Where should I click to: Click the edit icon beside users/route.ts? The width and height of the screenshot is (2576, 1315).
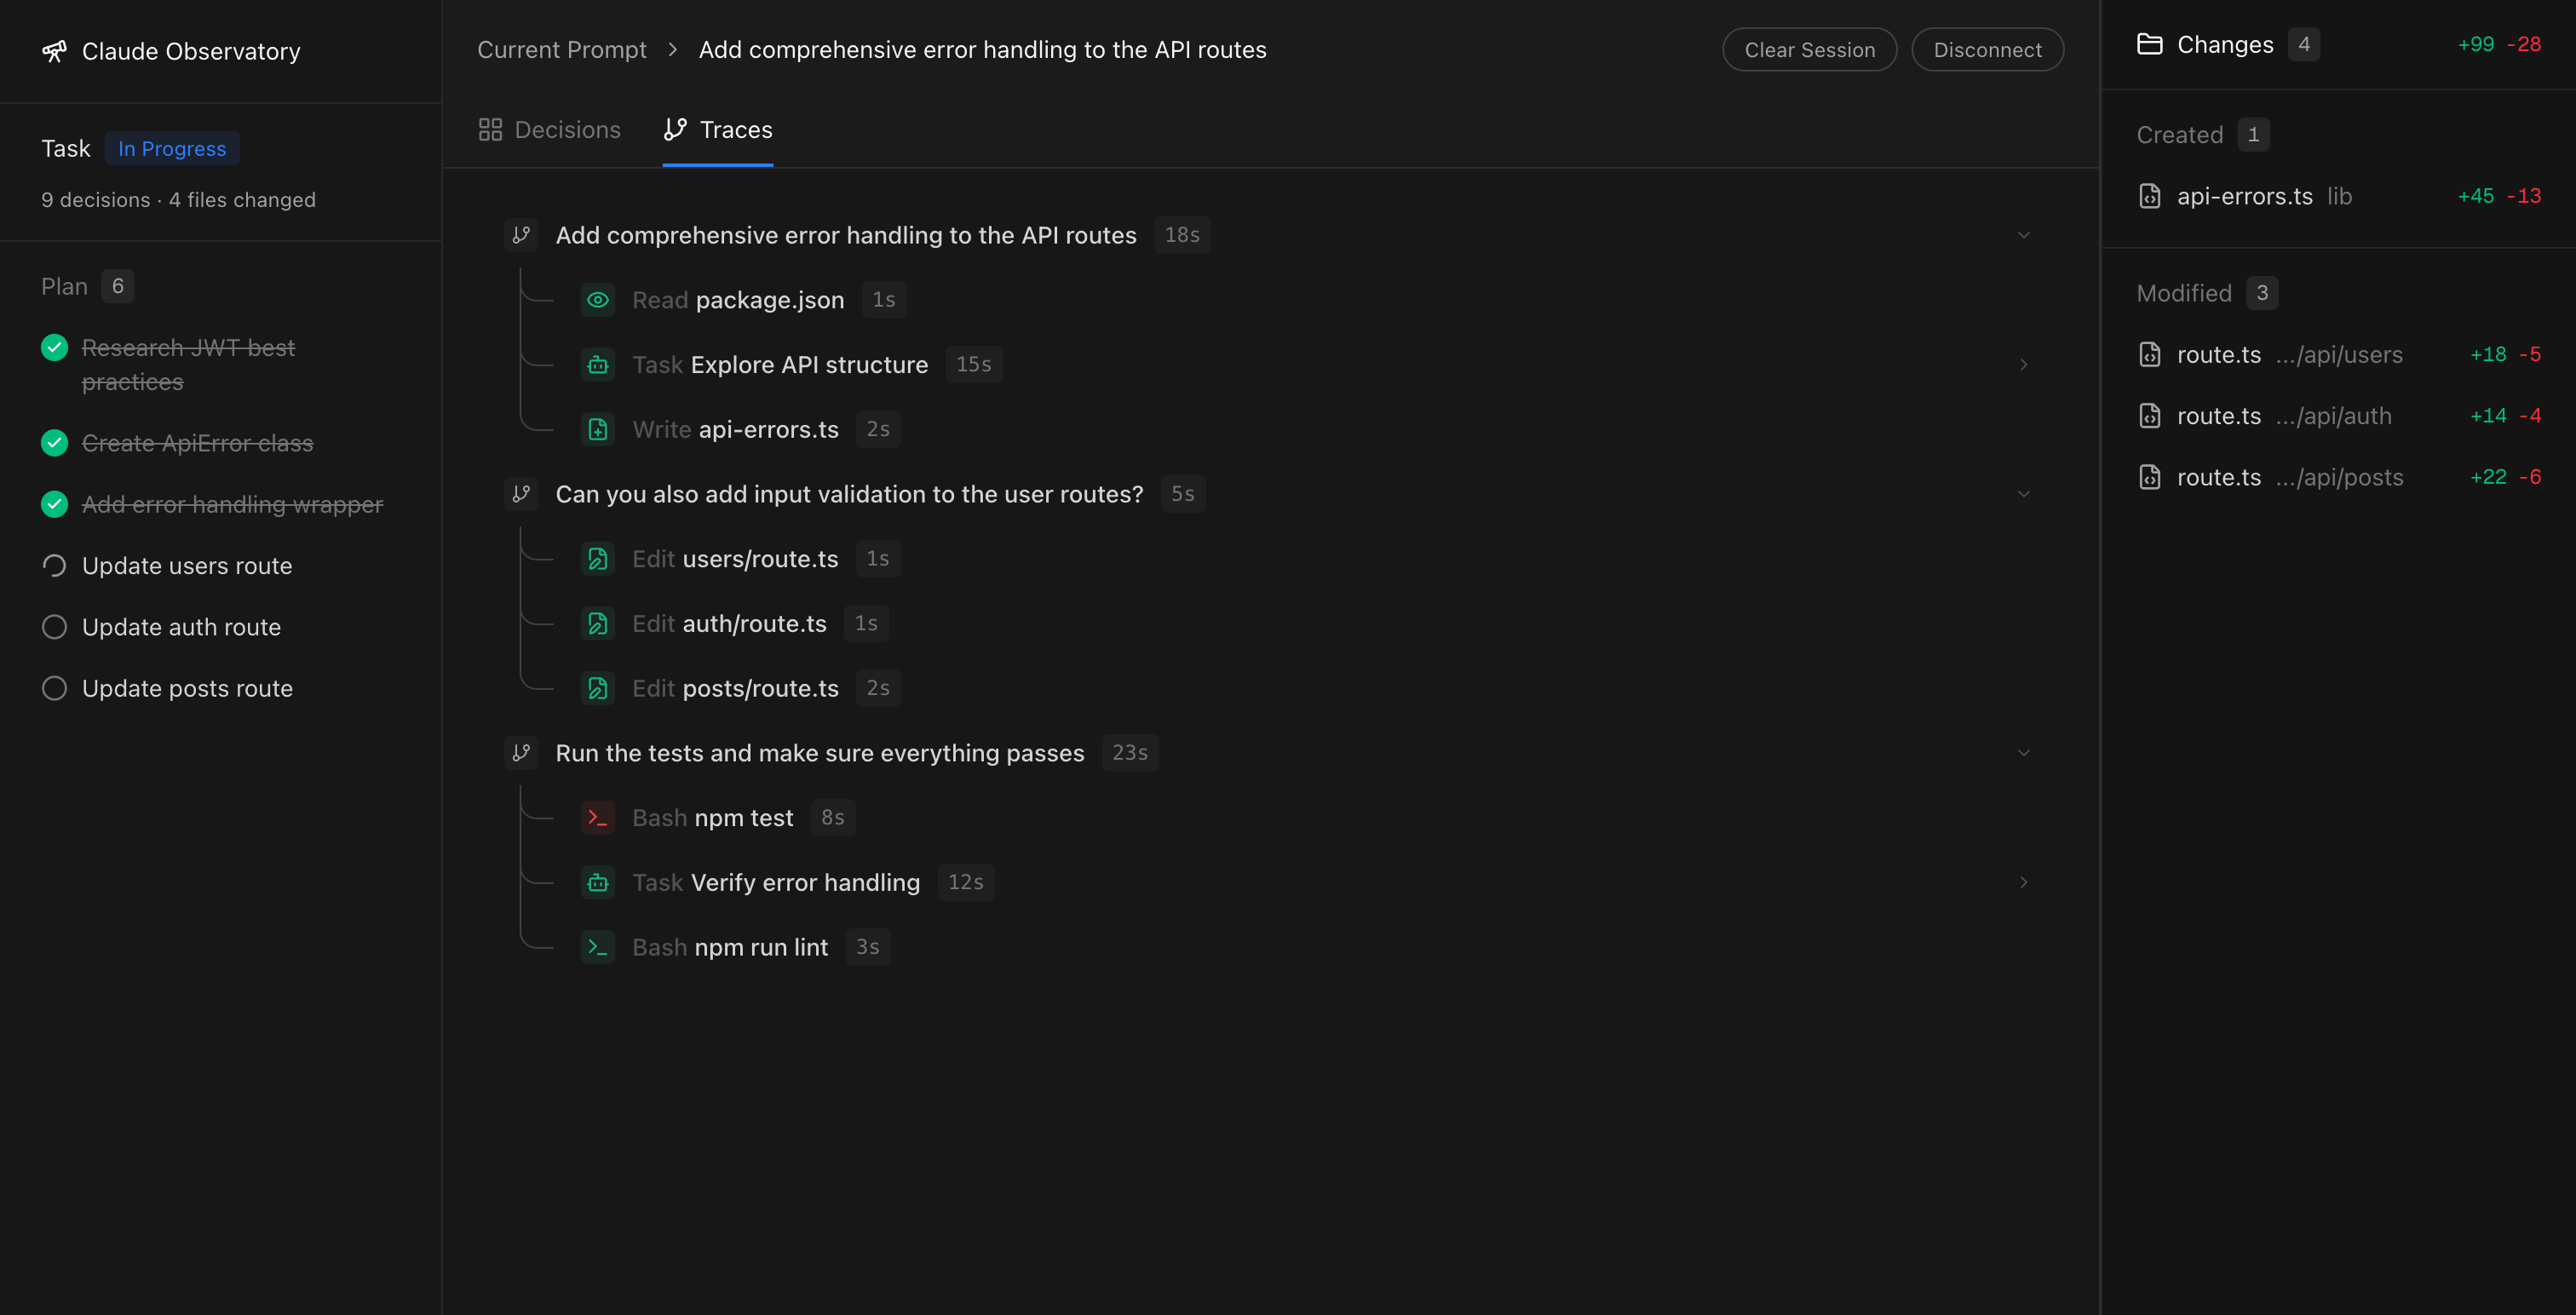[x=597, y=559]
